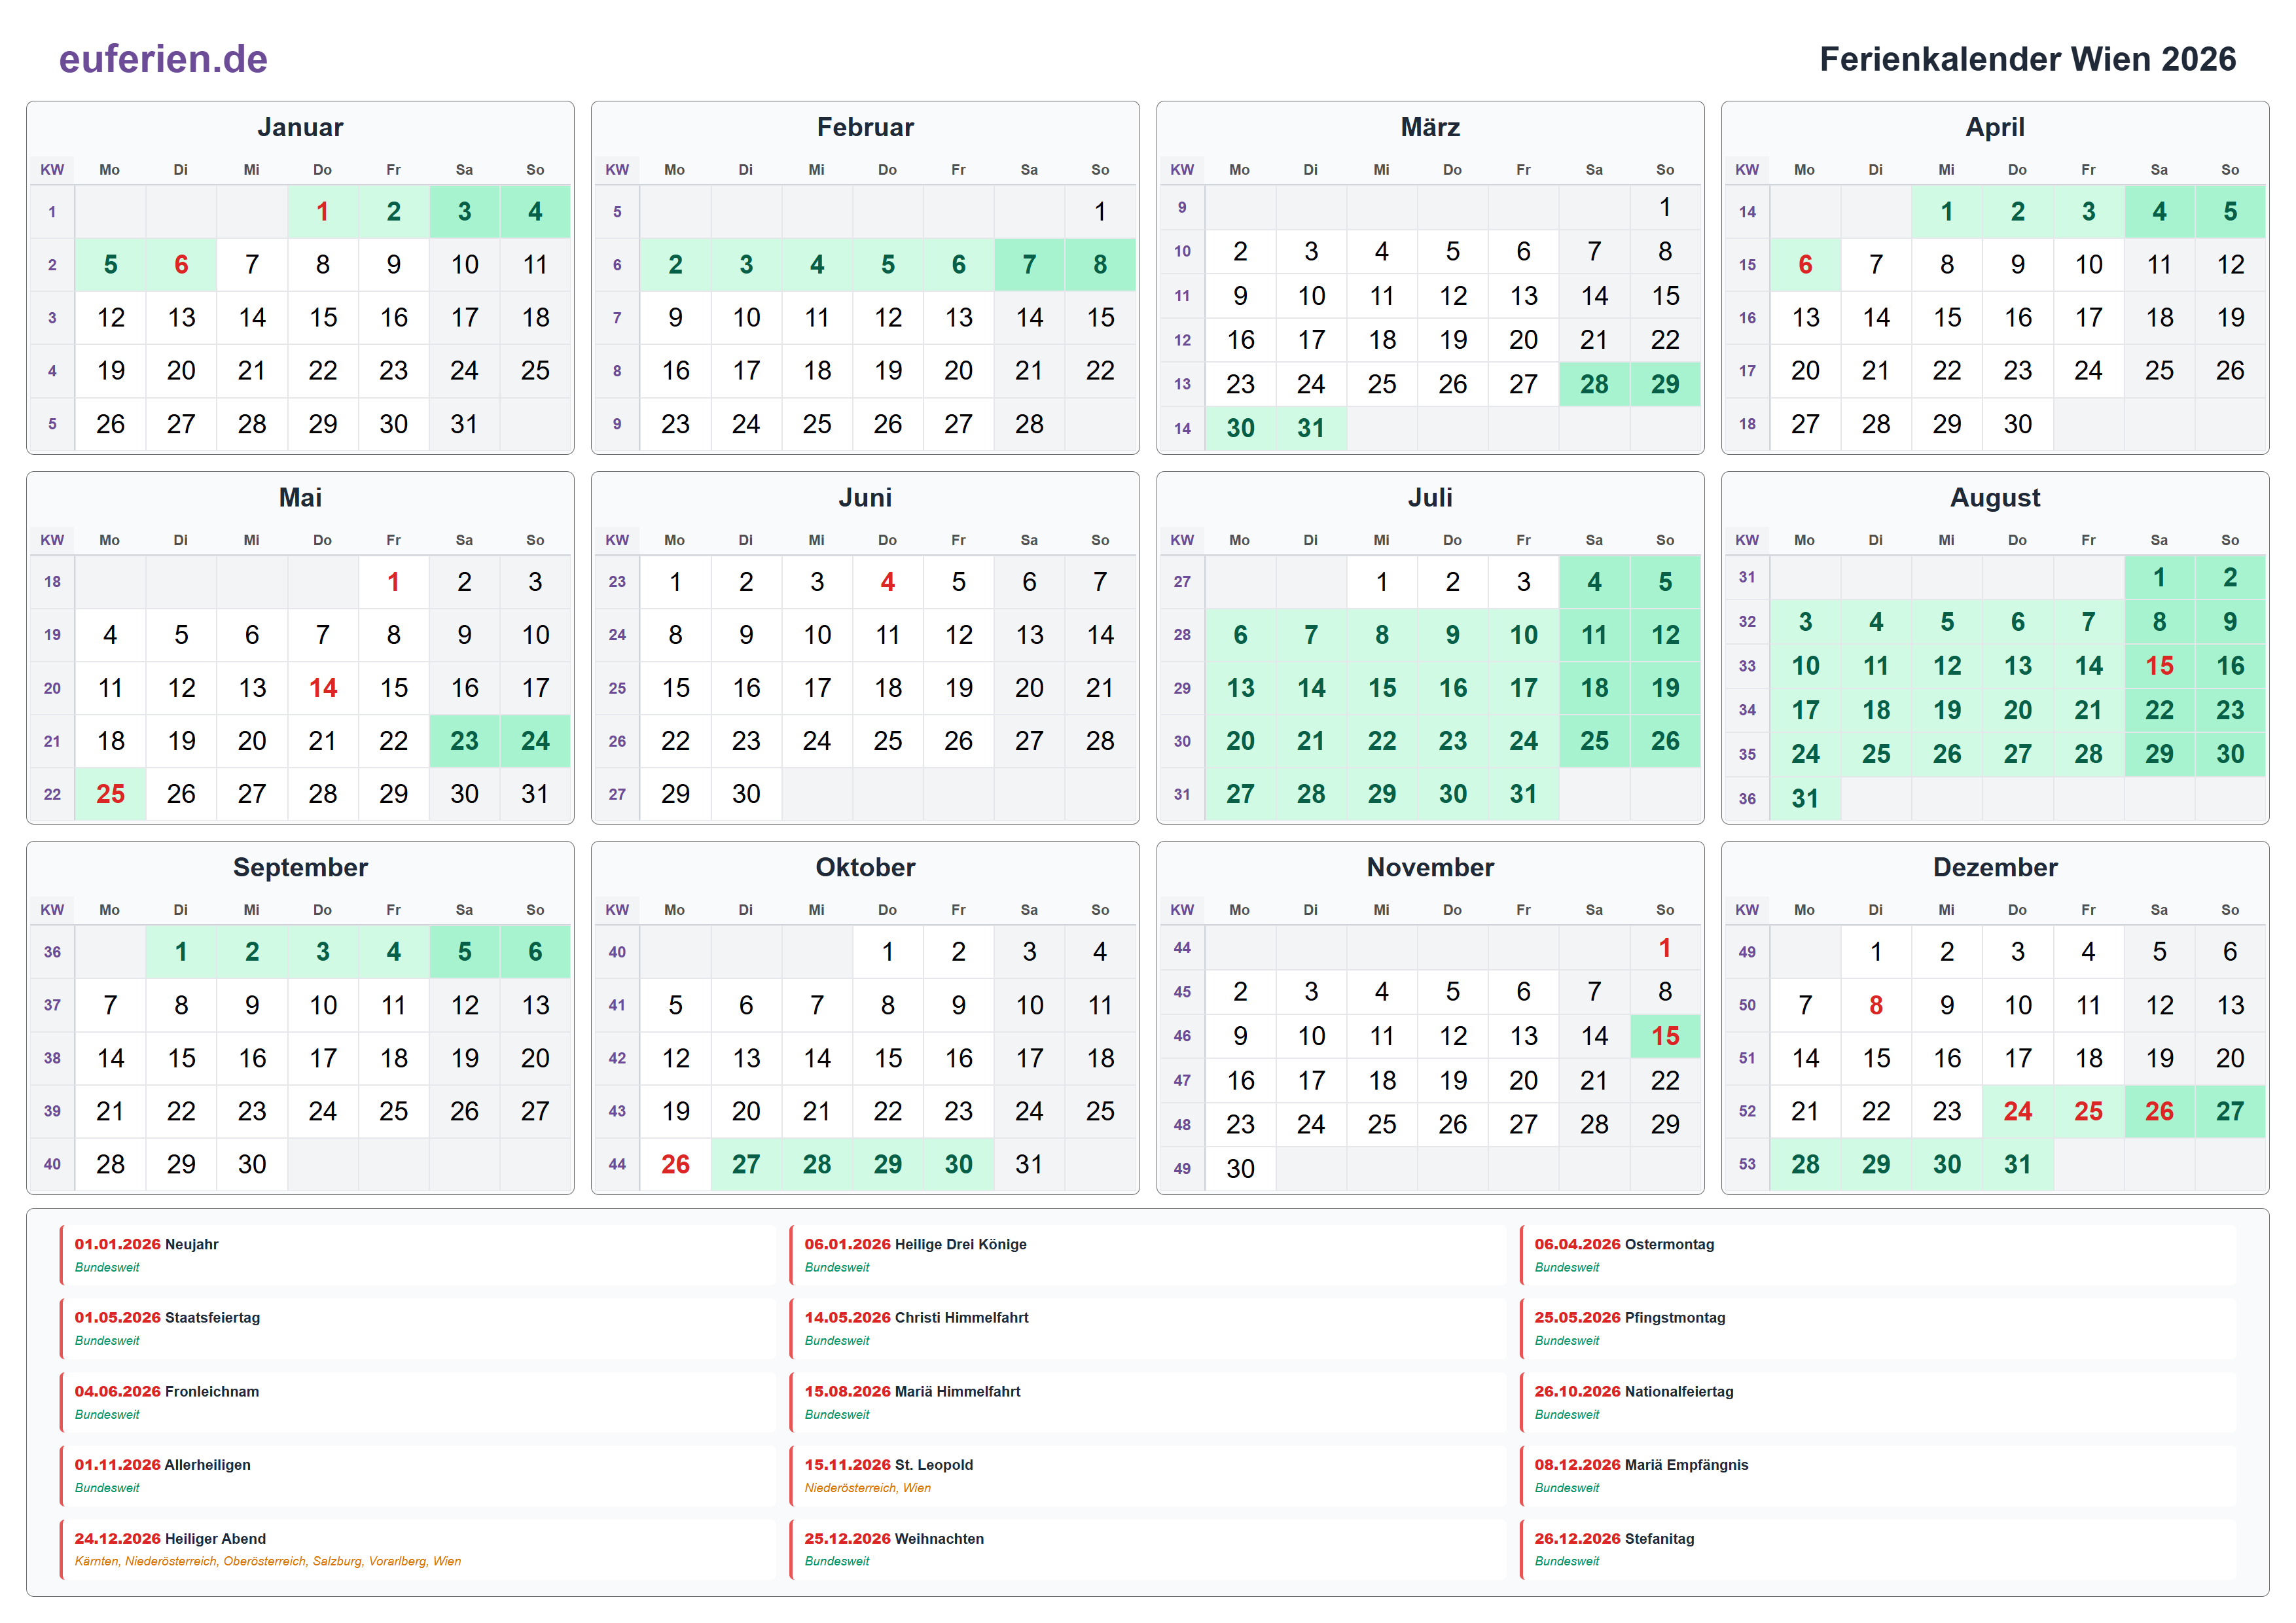Click red November 15 St. Leopold date
2296x1623 pixels.
tap(1665, 1036)
